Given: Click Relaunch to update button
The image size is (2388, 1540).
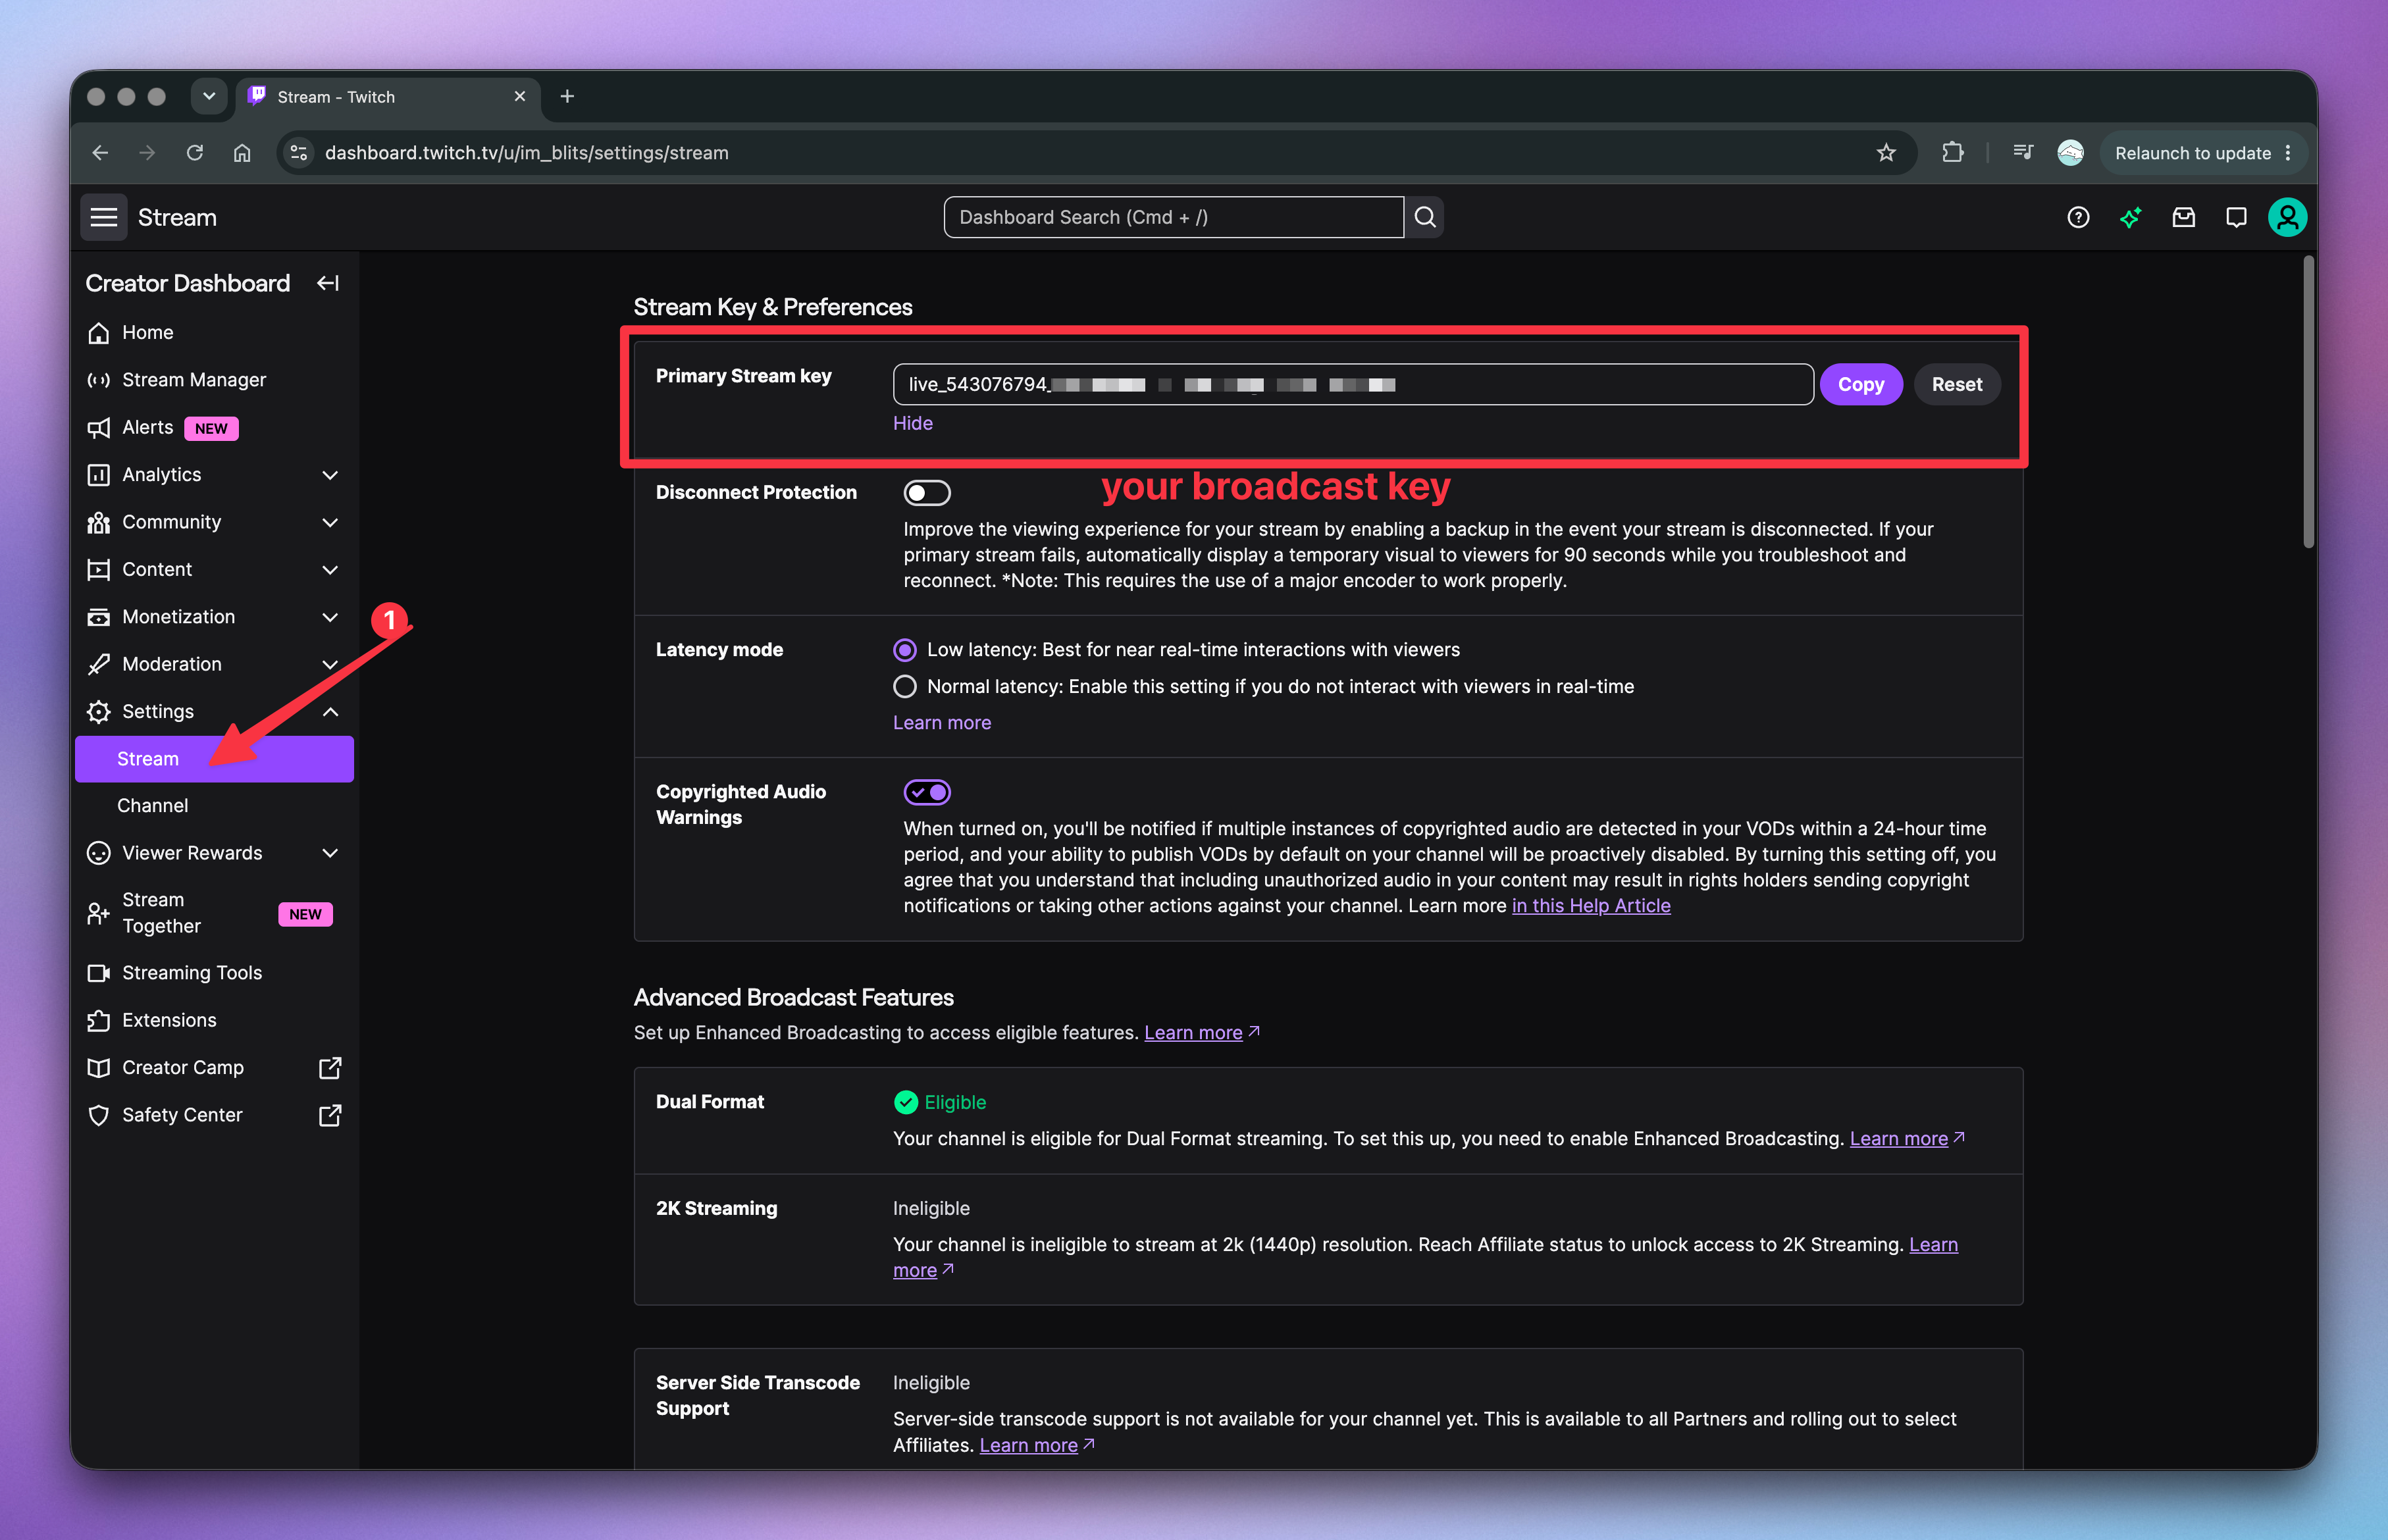Looking at the screenshot, I should point(2192,153).
